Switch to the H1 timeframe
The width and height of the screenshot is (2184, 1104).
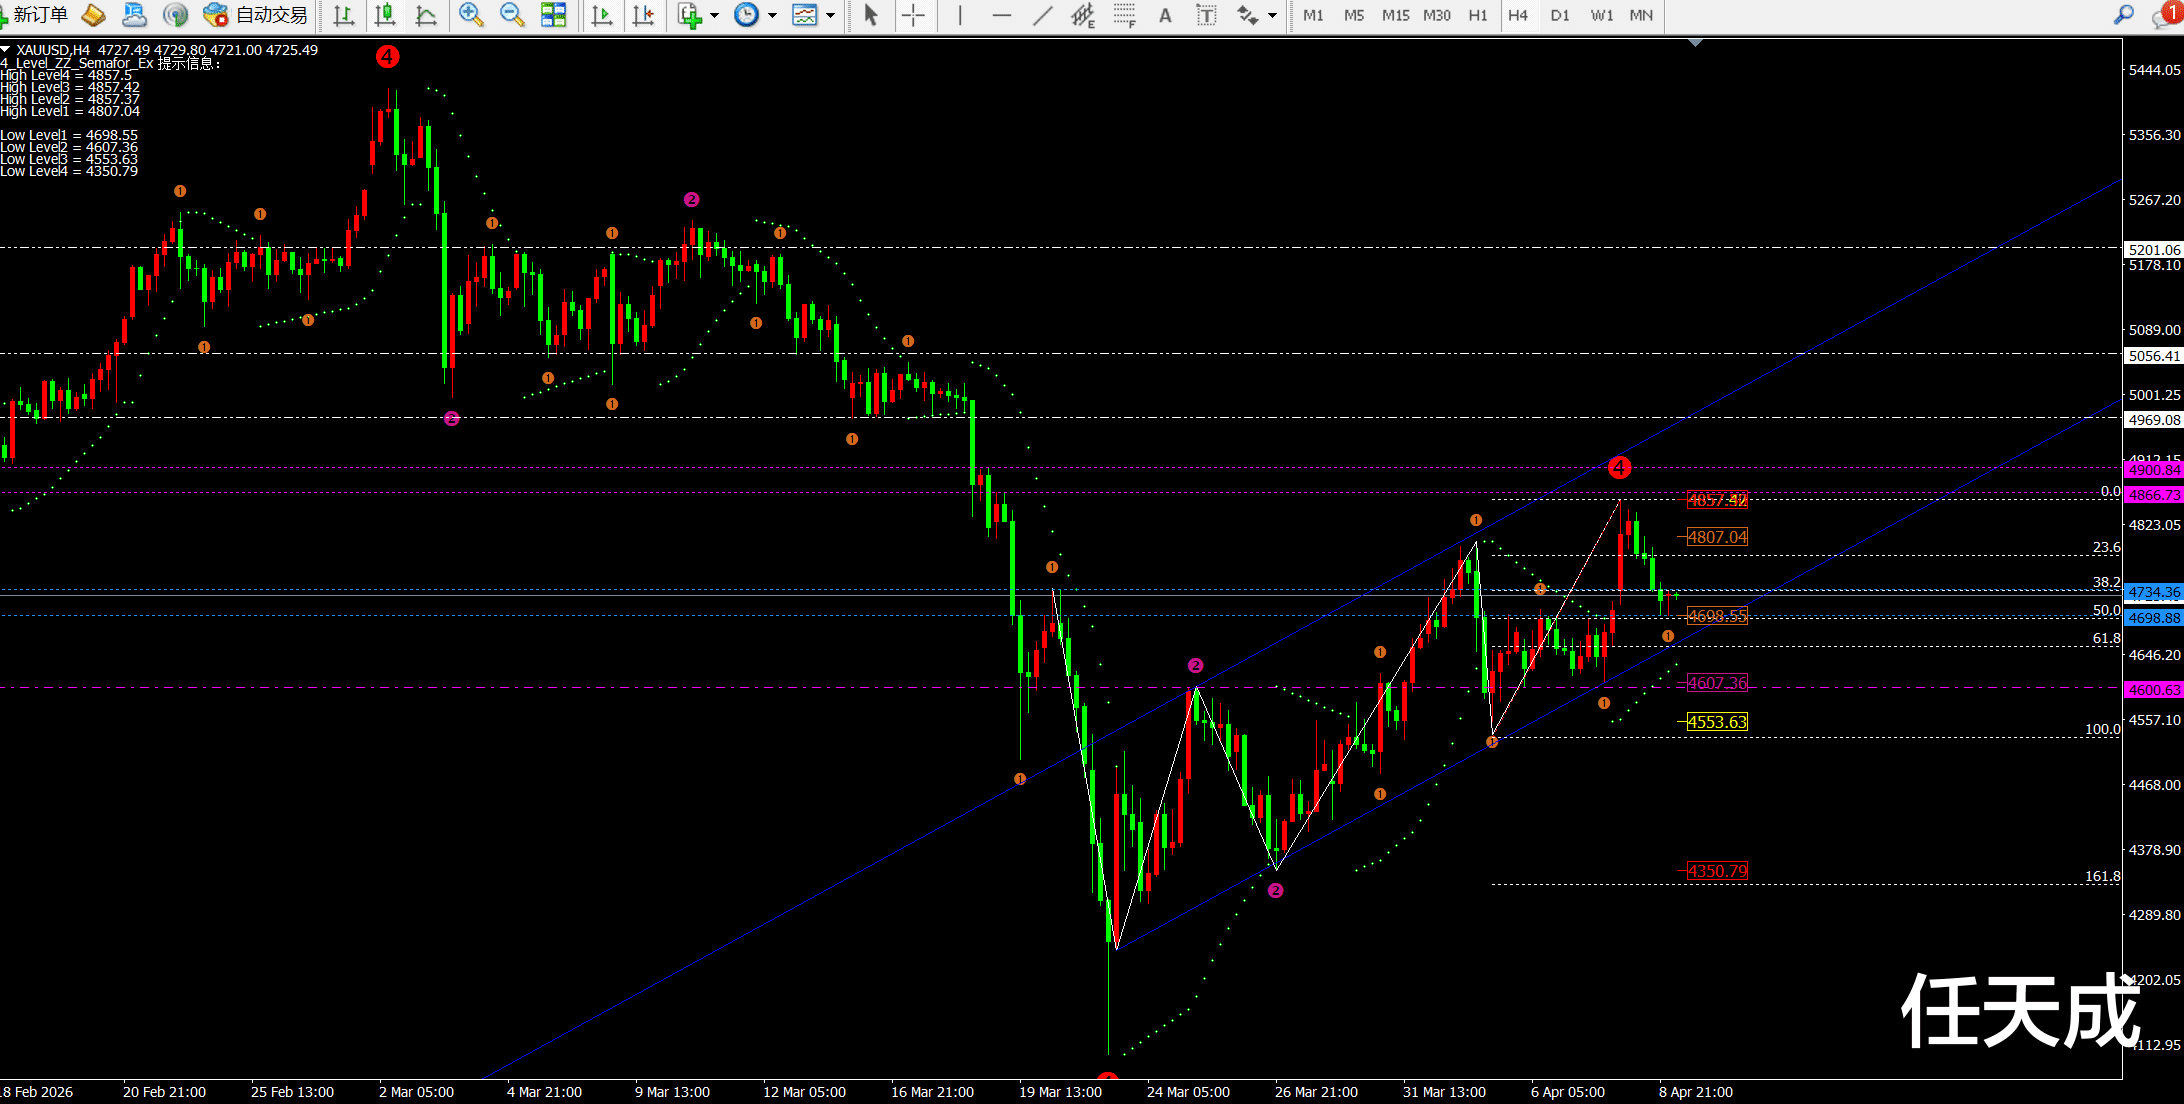coord(1477,15)
